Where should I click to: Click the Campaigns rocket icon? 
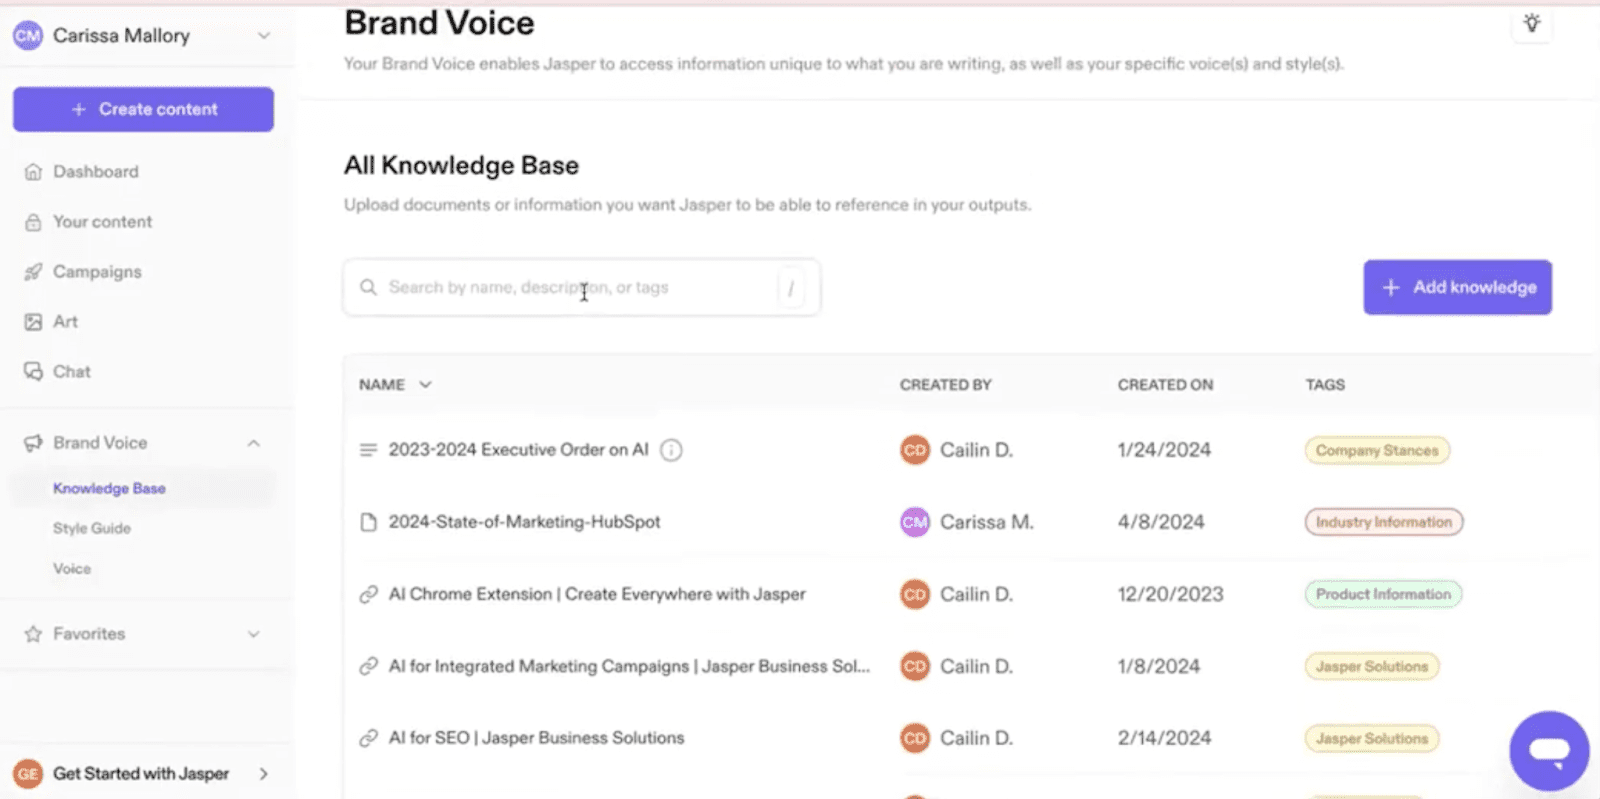coord(33,272)
